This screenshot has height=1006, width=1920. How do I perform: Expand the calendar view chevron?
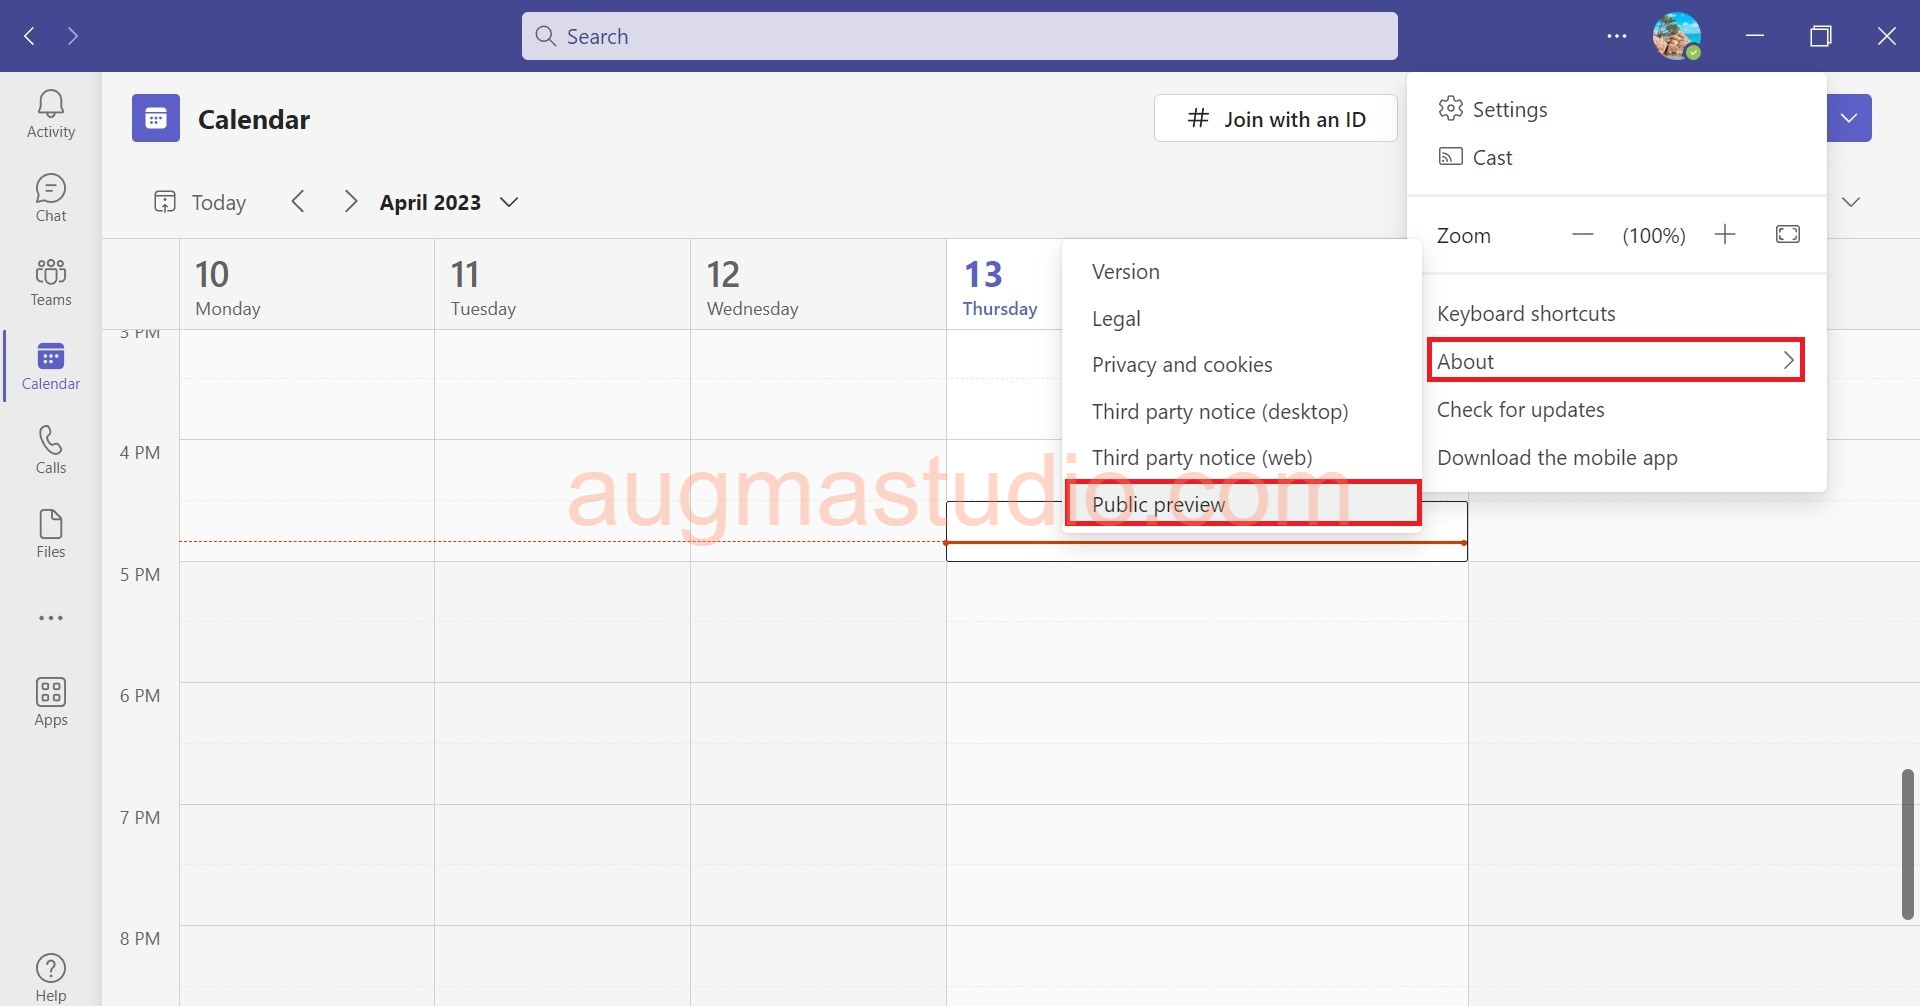tap(1852, 201)
